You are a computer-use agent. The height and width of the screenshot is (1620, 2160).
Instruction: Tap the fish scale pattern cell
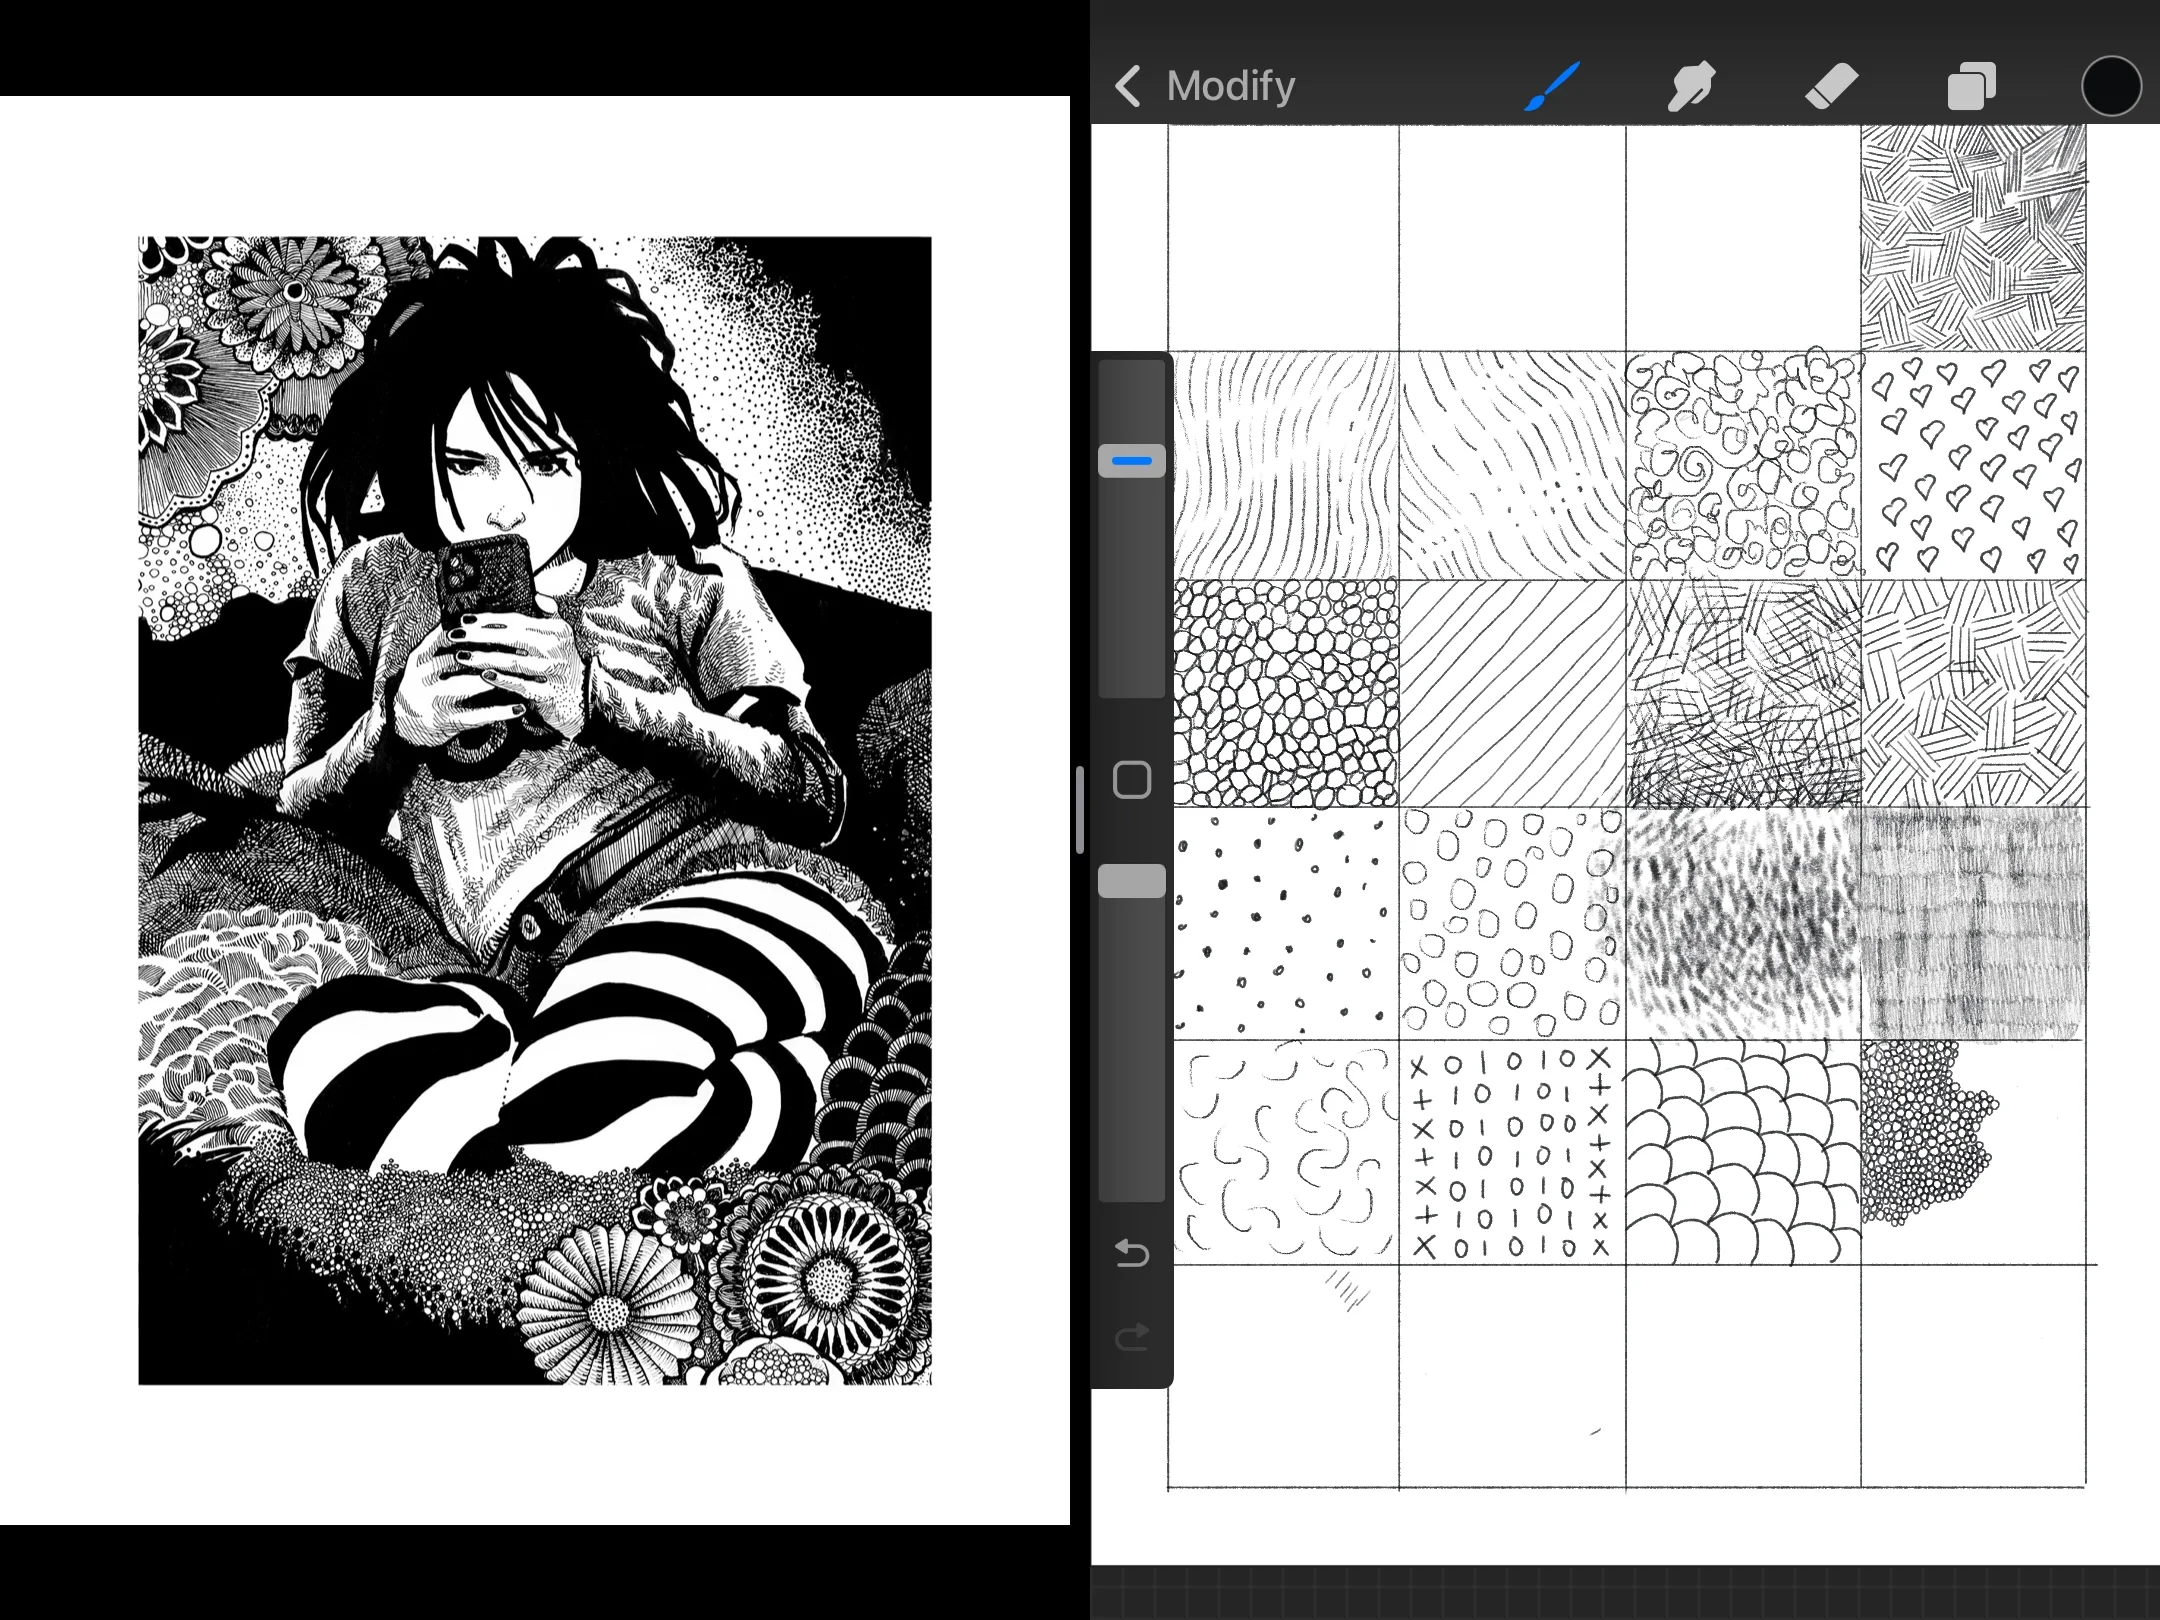[1742, 1152]
